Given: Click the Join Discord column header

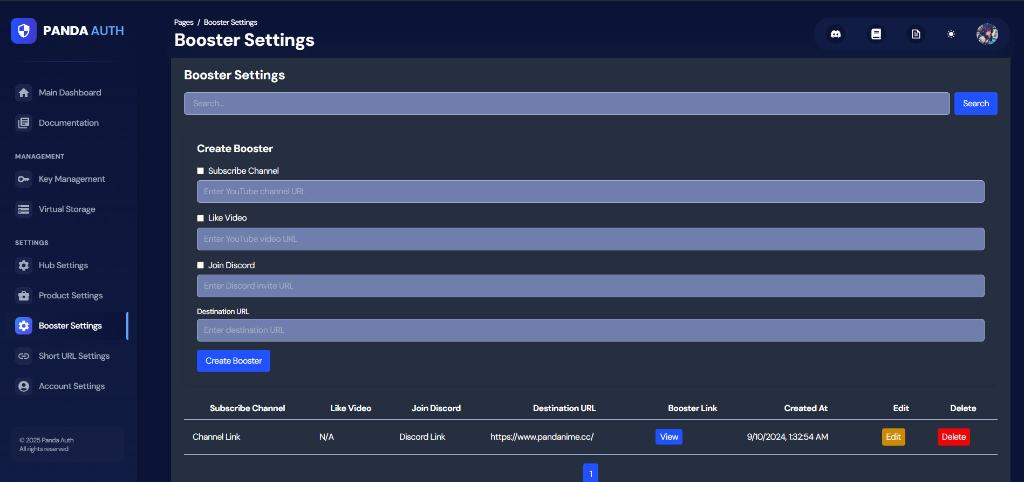Looking at the screenshot, I should click(436, 408).
